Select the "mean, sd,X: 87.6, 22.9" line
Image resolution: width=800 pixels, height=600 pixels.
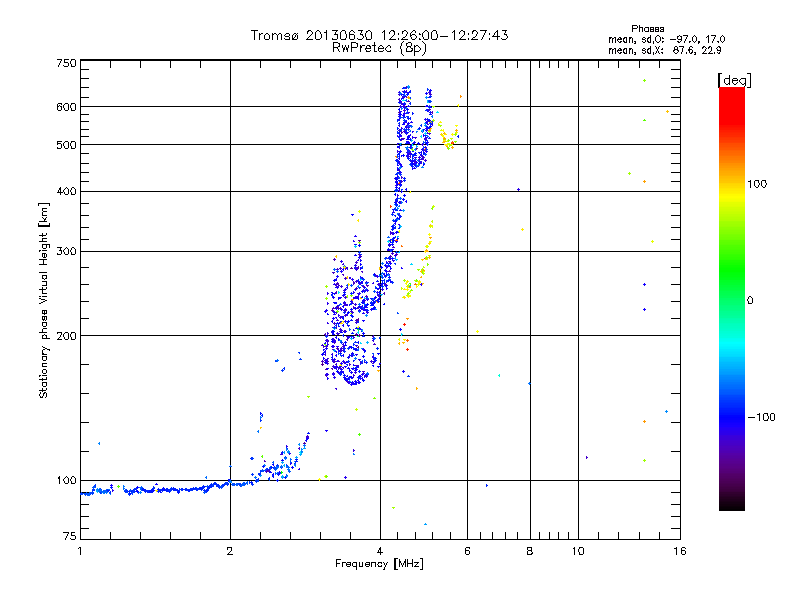click(x=664, y=50)
